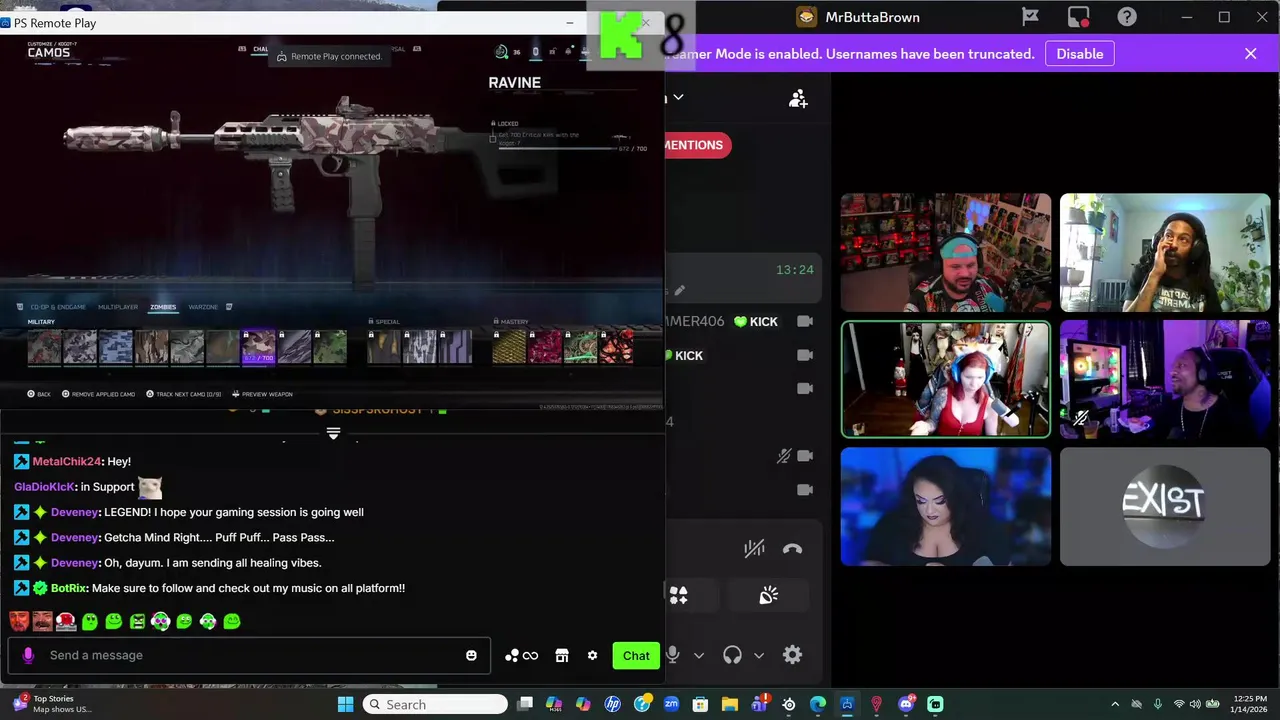This screenshot has width=1280, height=720.
Task: Open the emoji picker in Kick chat
Action: (471, 655)
